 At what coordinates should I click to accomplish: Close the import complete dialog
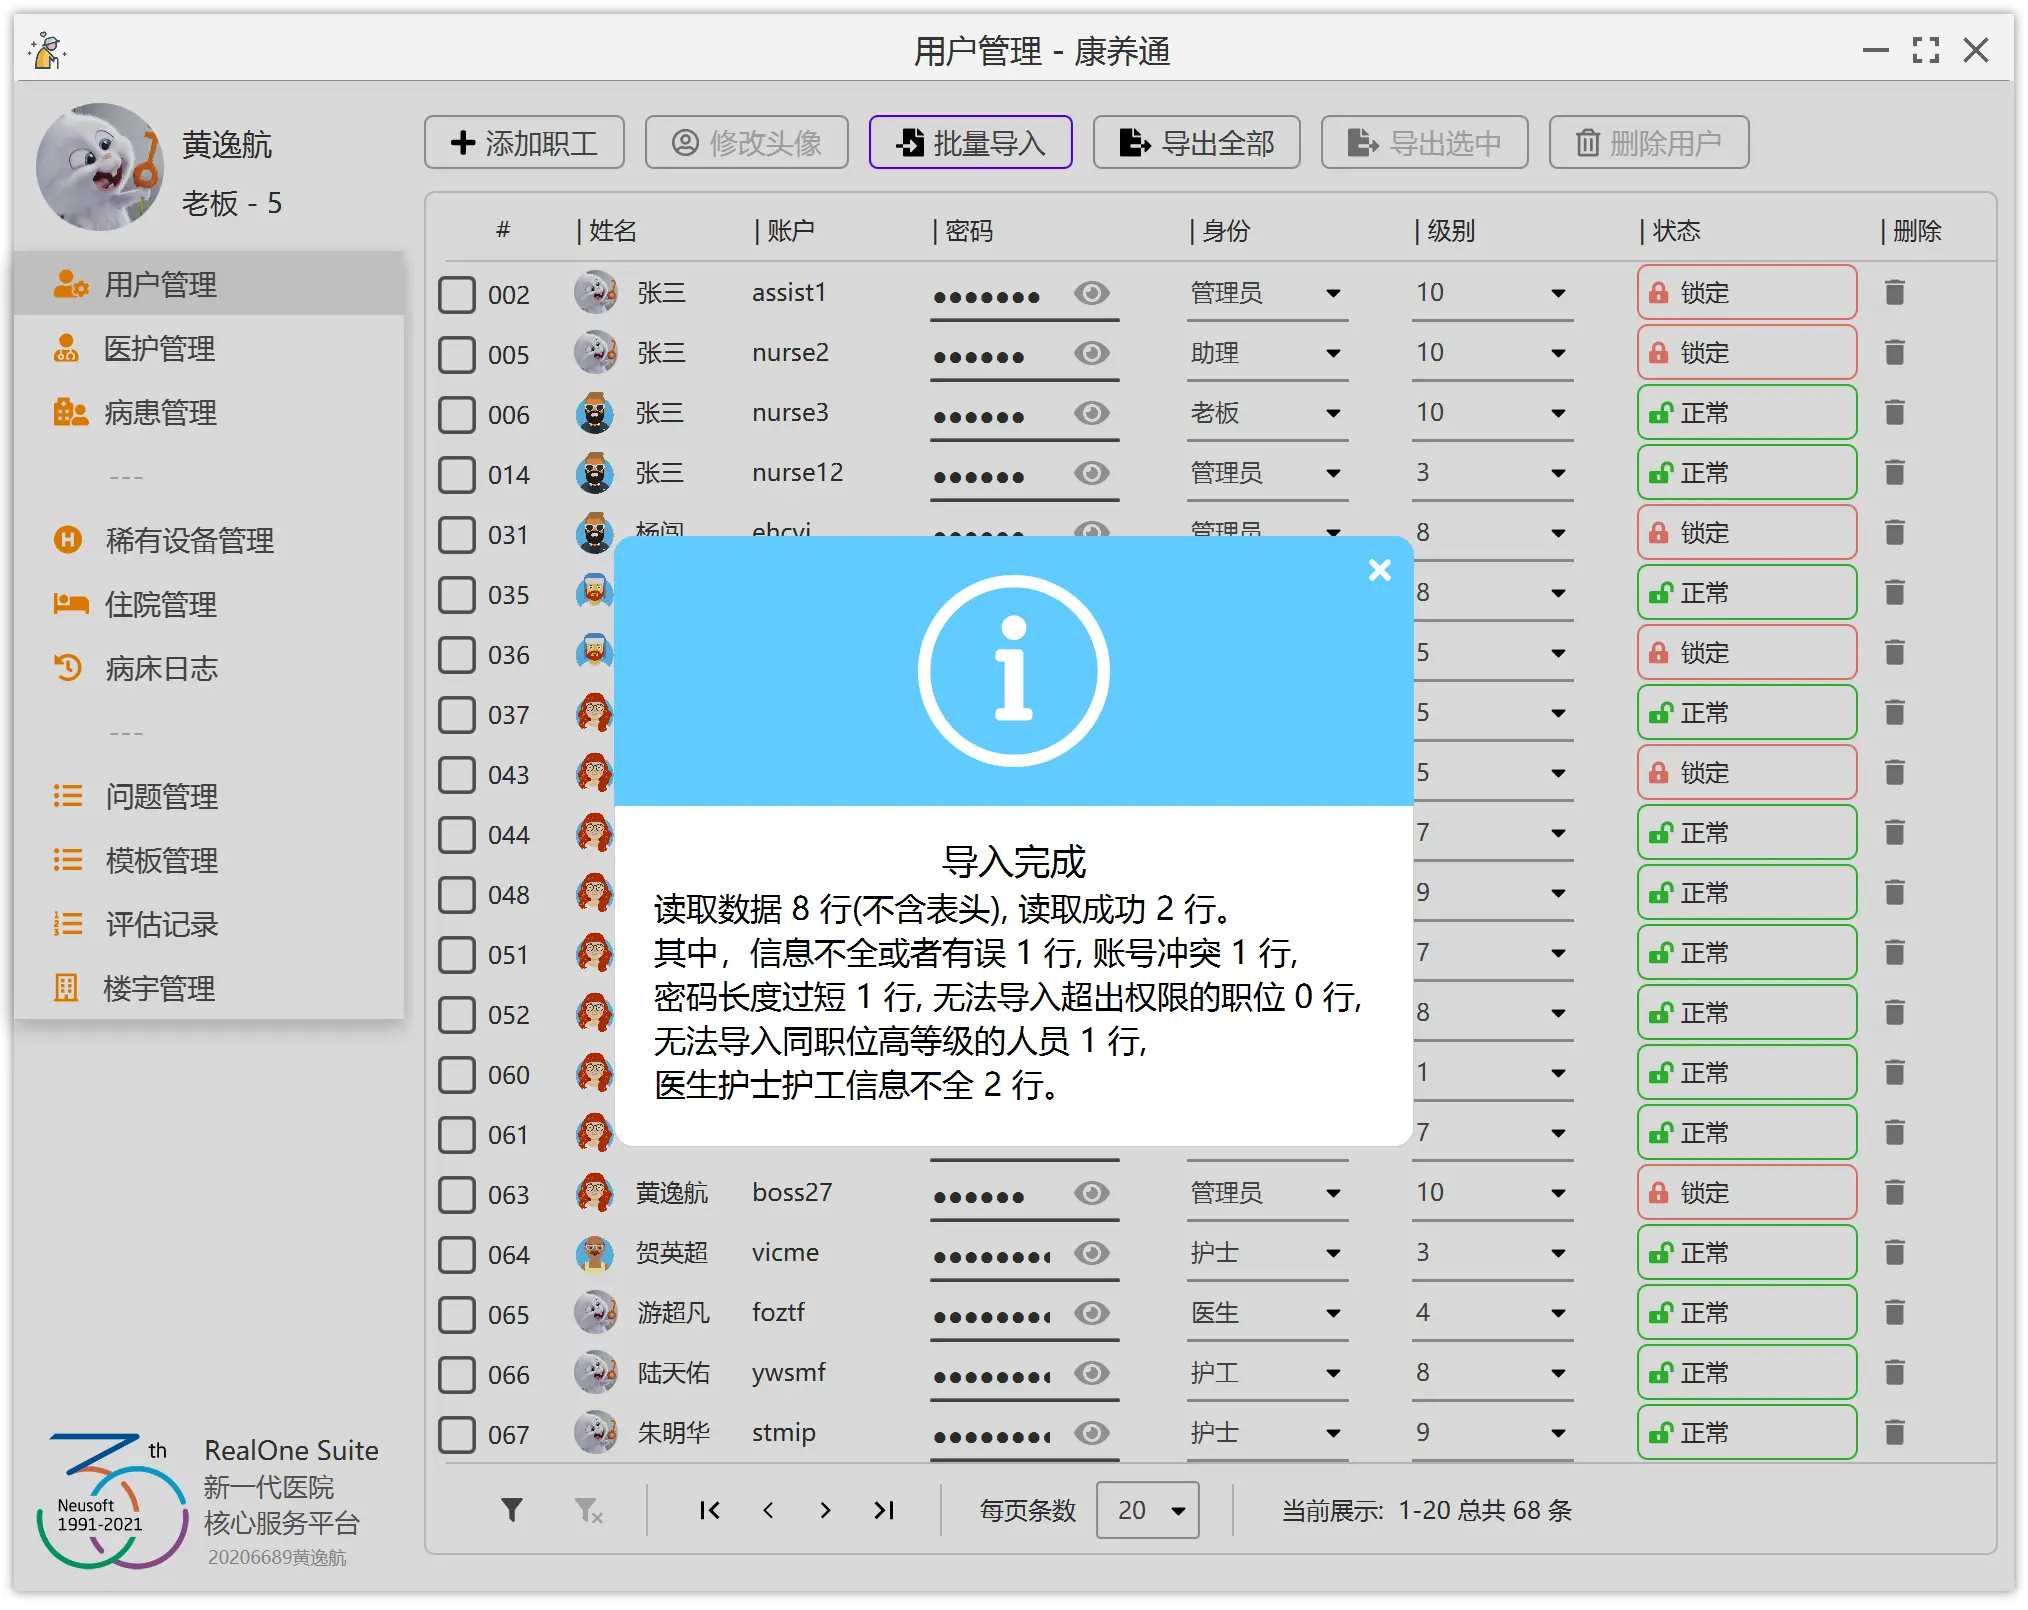coord(1379,570)
